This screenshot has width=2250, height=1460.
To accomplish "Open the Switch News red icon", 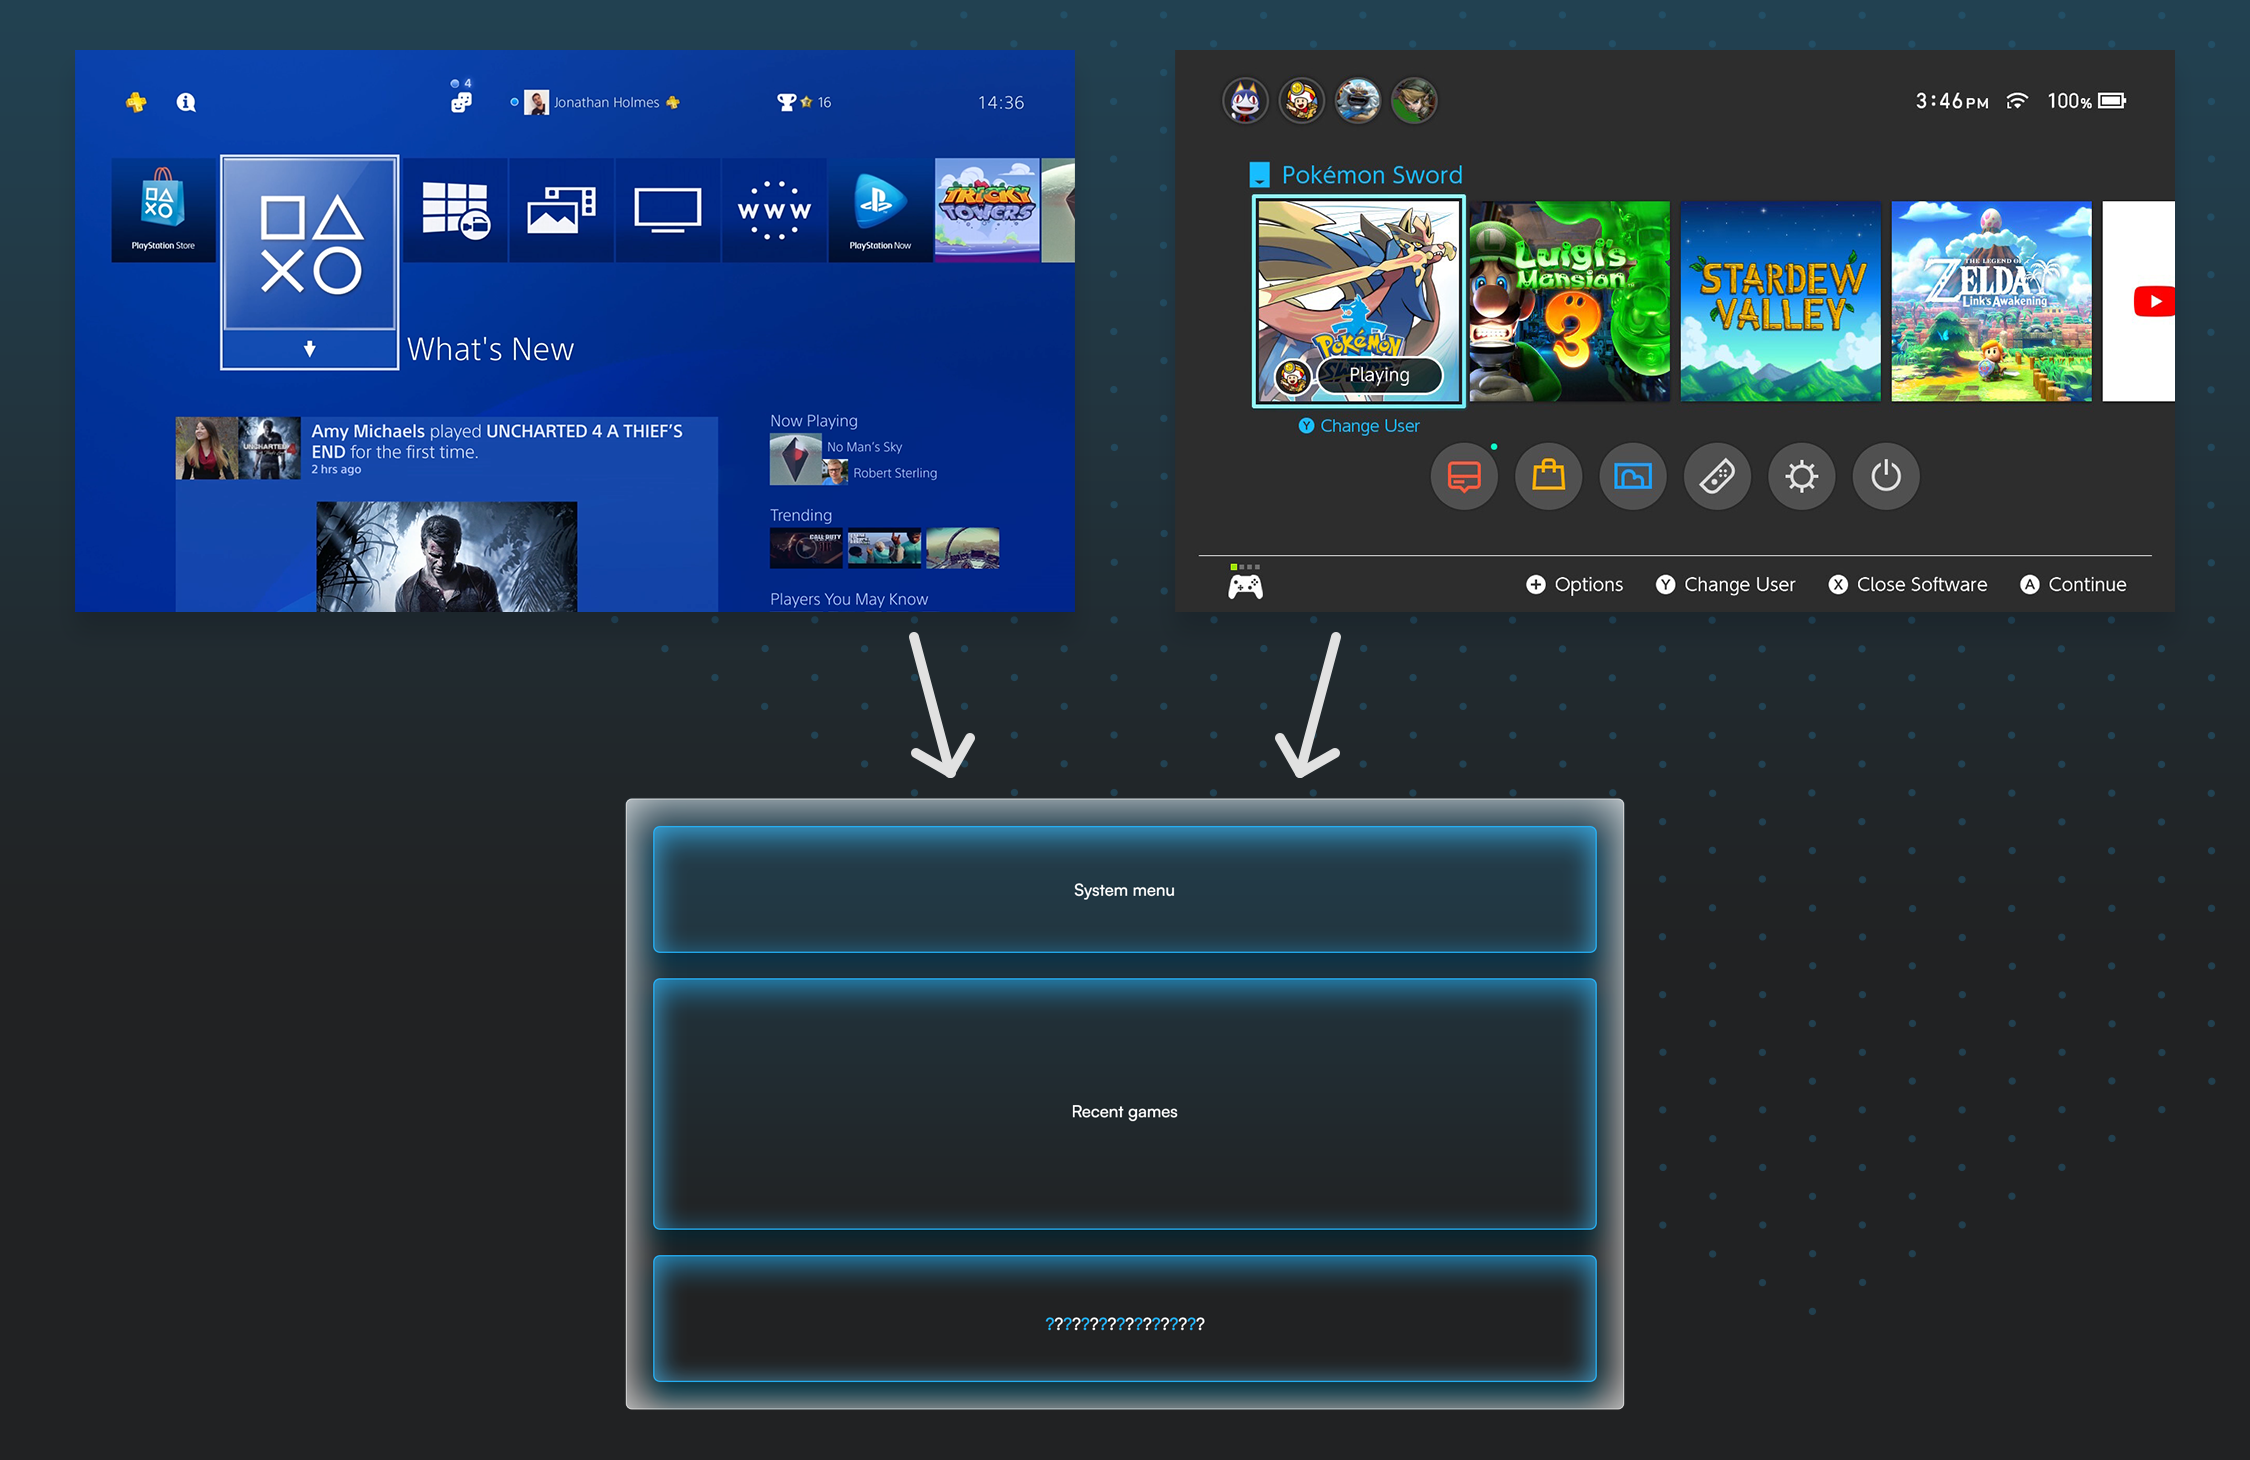I will click(1464, 476).
